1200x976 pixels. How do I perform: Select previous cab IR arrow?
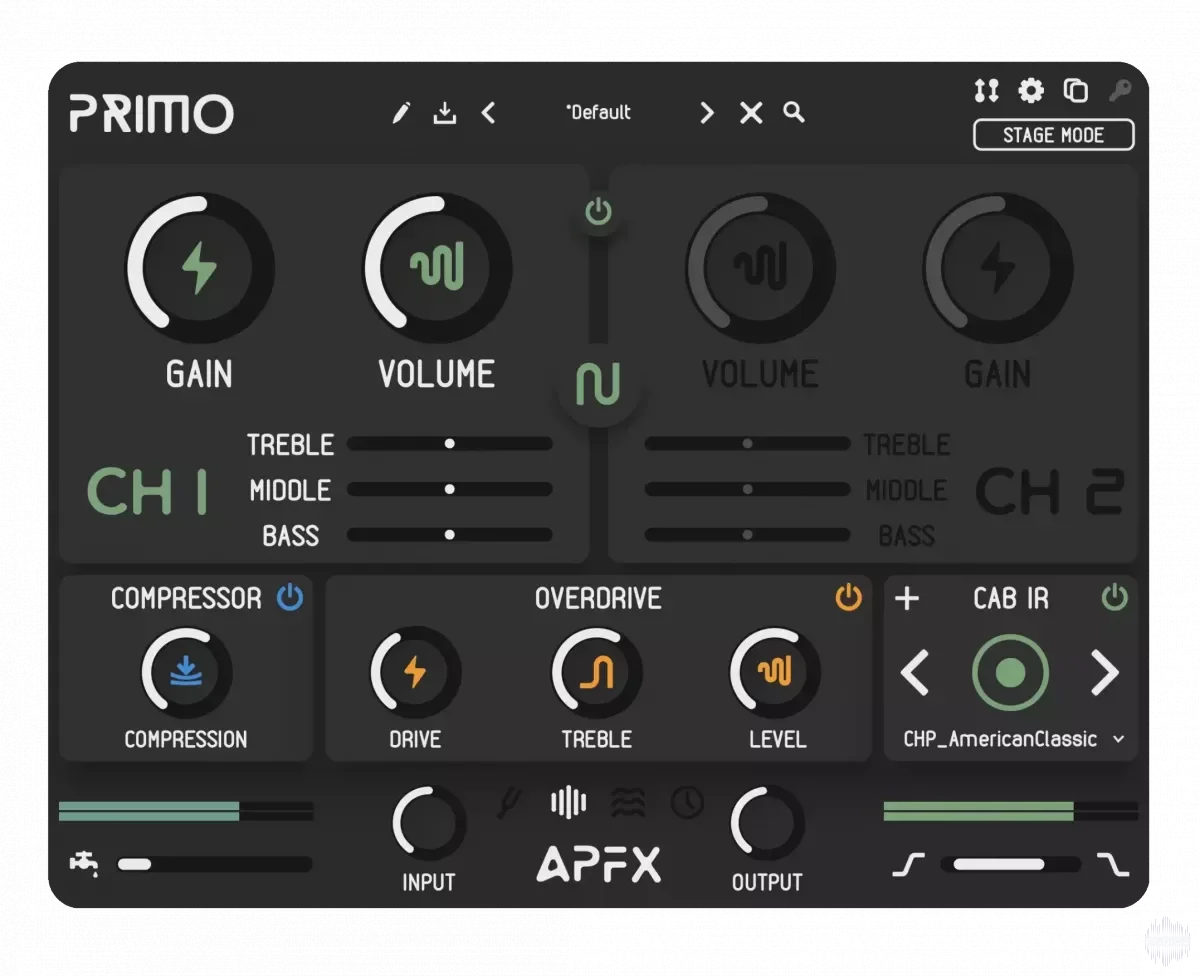pos(915,673)
